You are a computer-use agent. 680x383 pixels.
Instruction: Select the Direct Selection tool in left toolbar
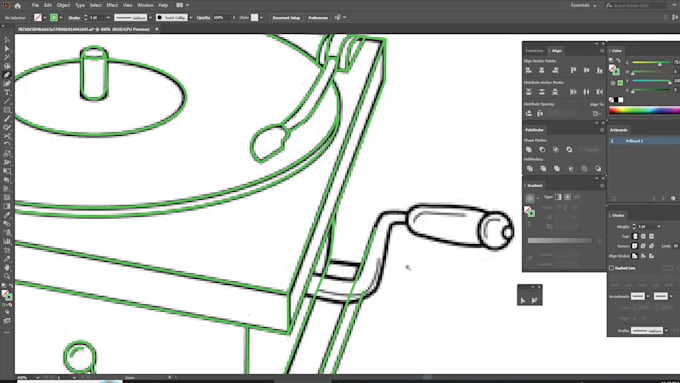pyautogui.click(x=7, y=48)
